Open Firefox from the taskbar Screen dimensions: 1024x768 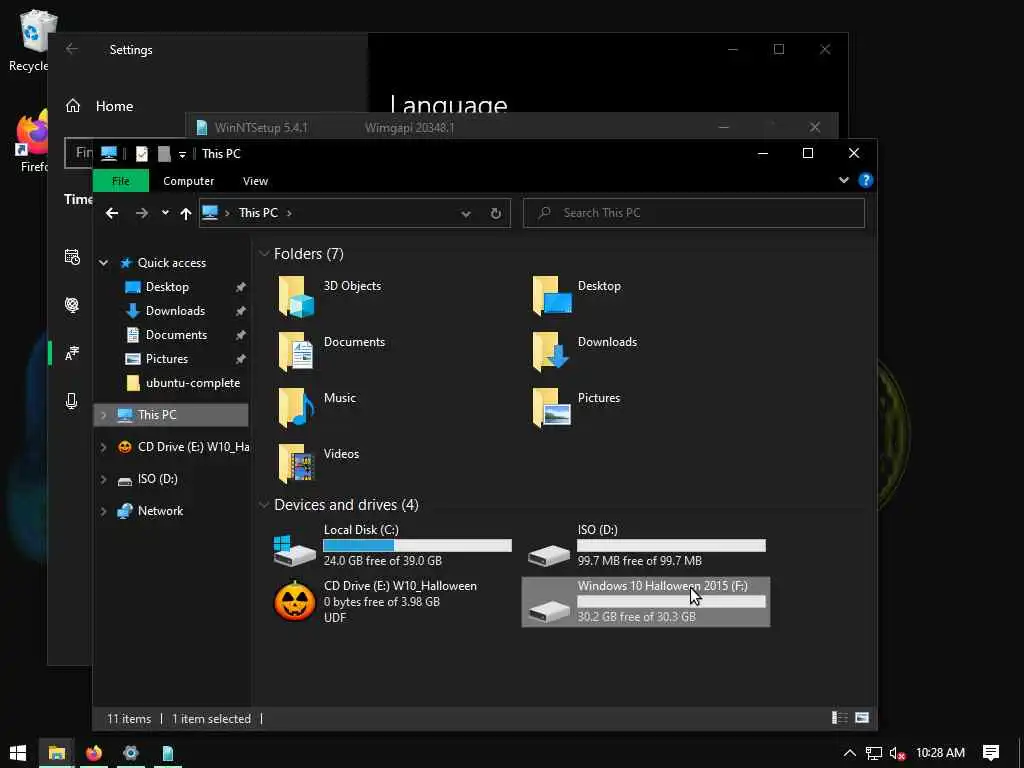click(x=94, y=753)
